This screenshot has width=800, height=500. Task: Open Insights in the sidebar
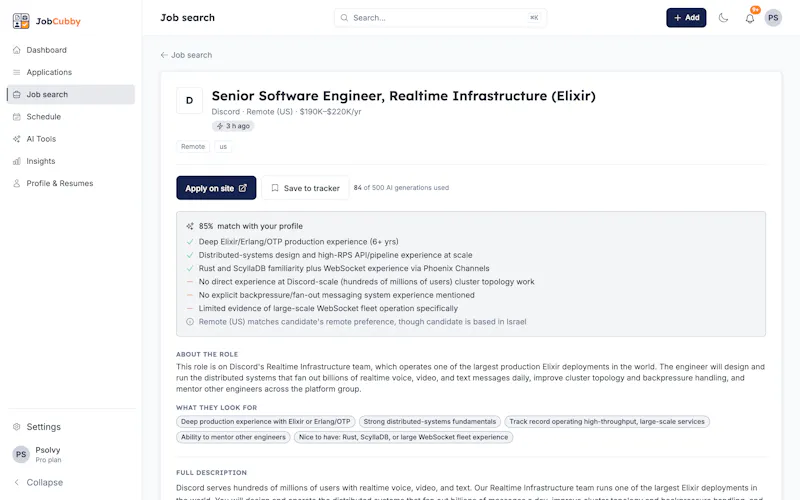click(71, 161)
